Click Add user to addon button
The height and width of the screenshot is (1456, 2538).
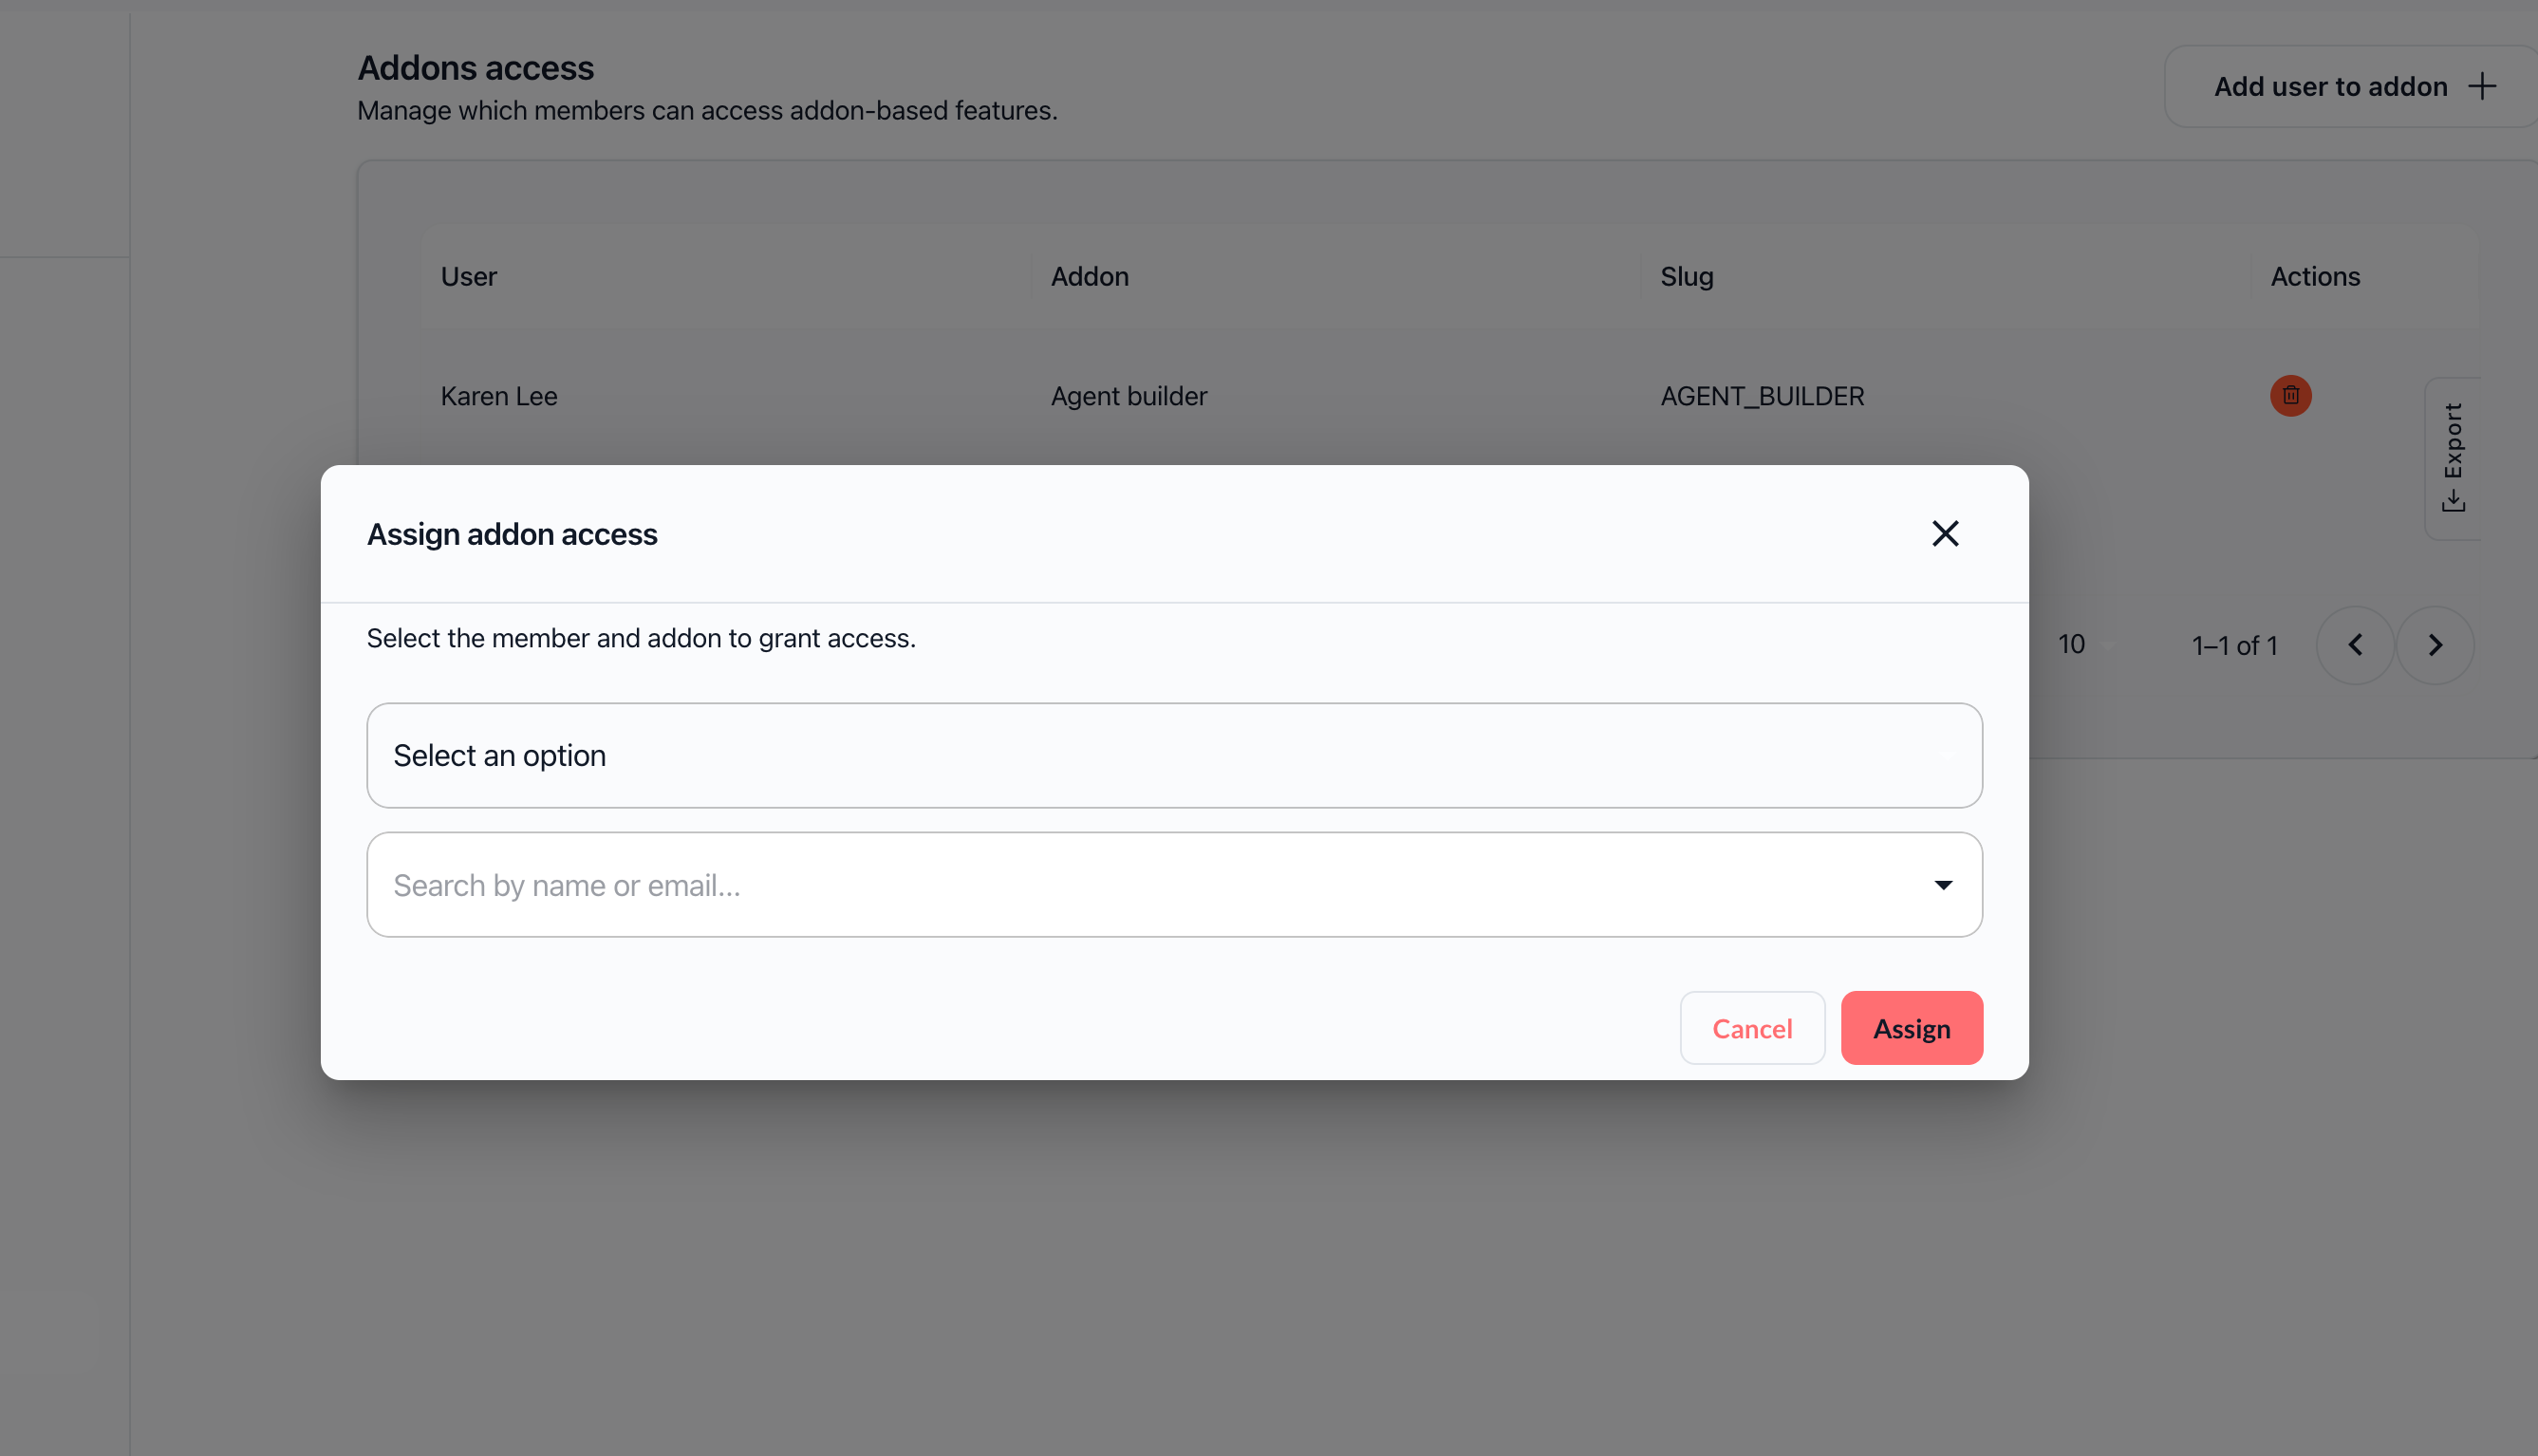(x=2330, y=87)
